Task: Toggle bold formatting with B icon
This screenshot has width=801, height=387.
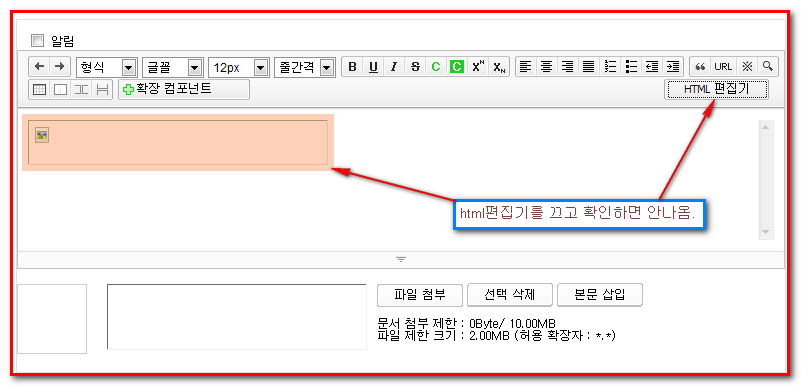Action: coord(352,67)
